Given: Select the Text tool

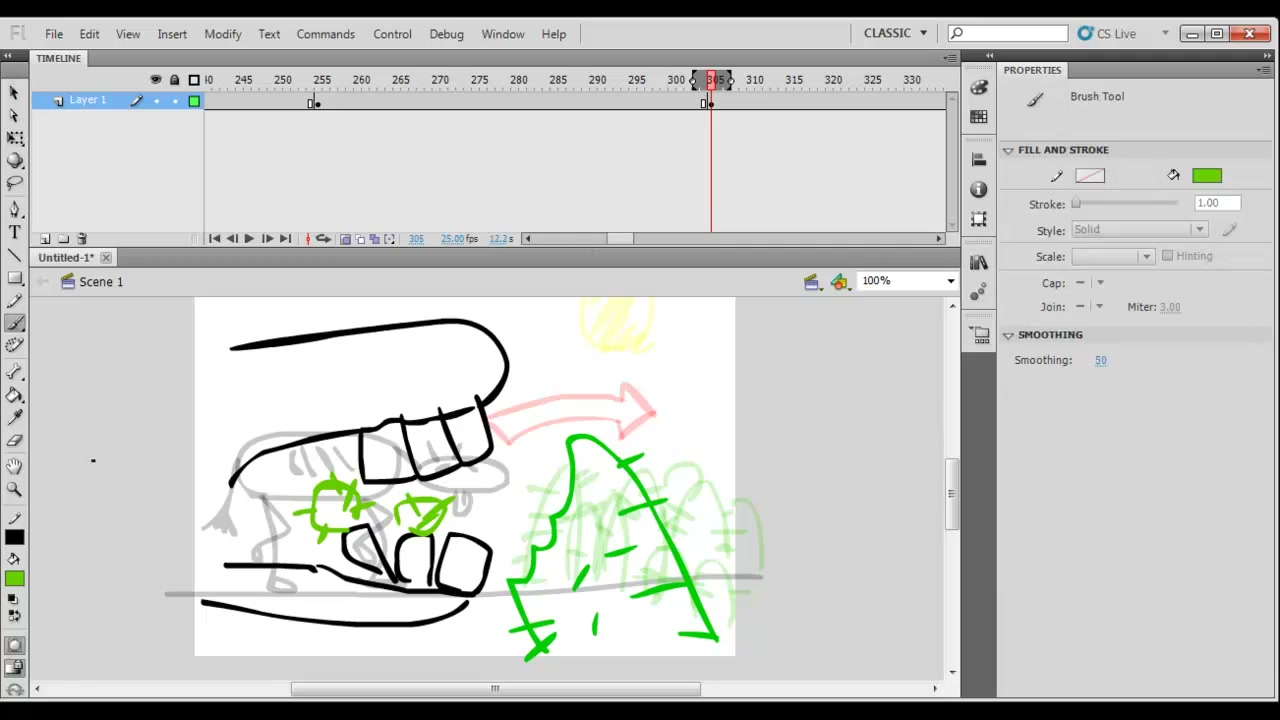Looking at the screenshot, I should [14, 232].
